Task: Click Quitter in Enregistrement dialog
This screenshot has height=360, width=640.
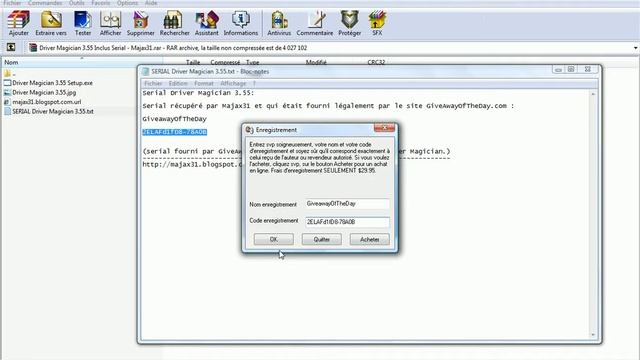Action: (322, 239)
